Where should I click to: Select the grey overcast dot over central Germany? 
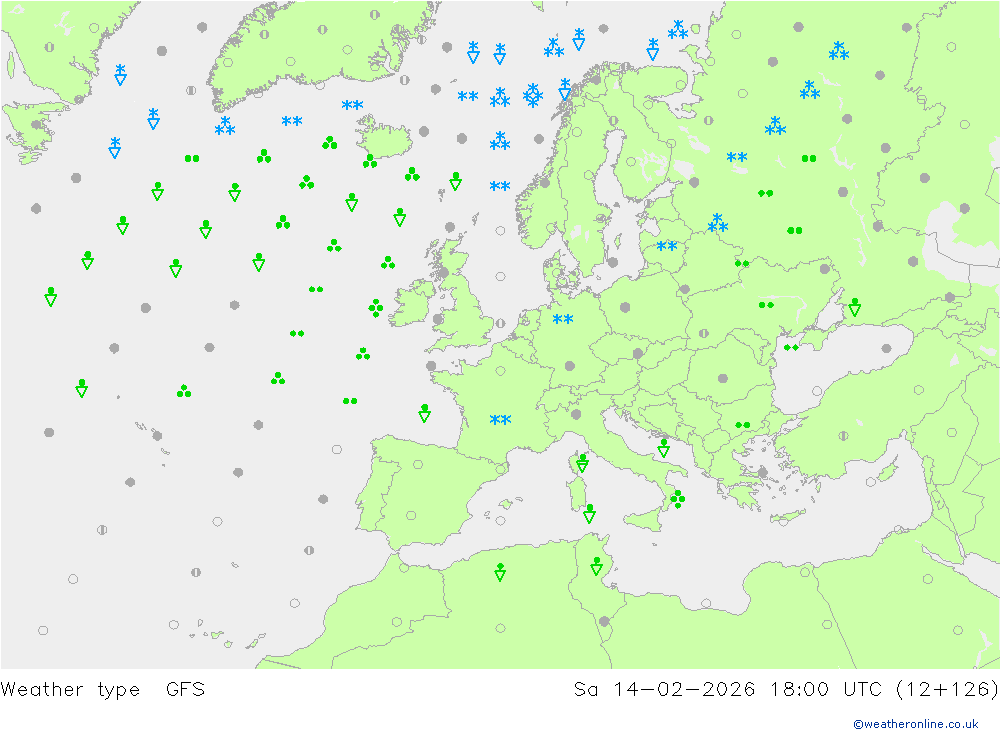click(570, 366)
